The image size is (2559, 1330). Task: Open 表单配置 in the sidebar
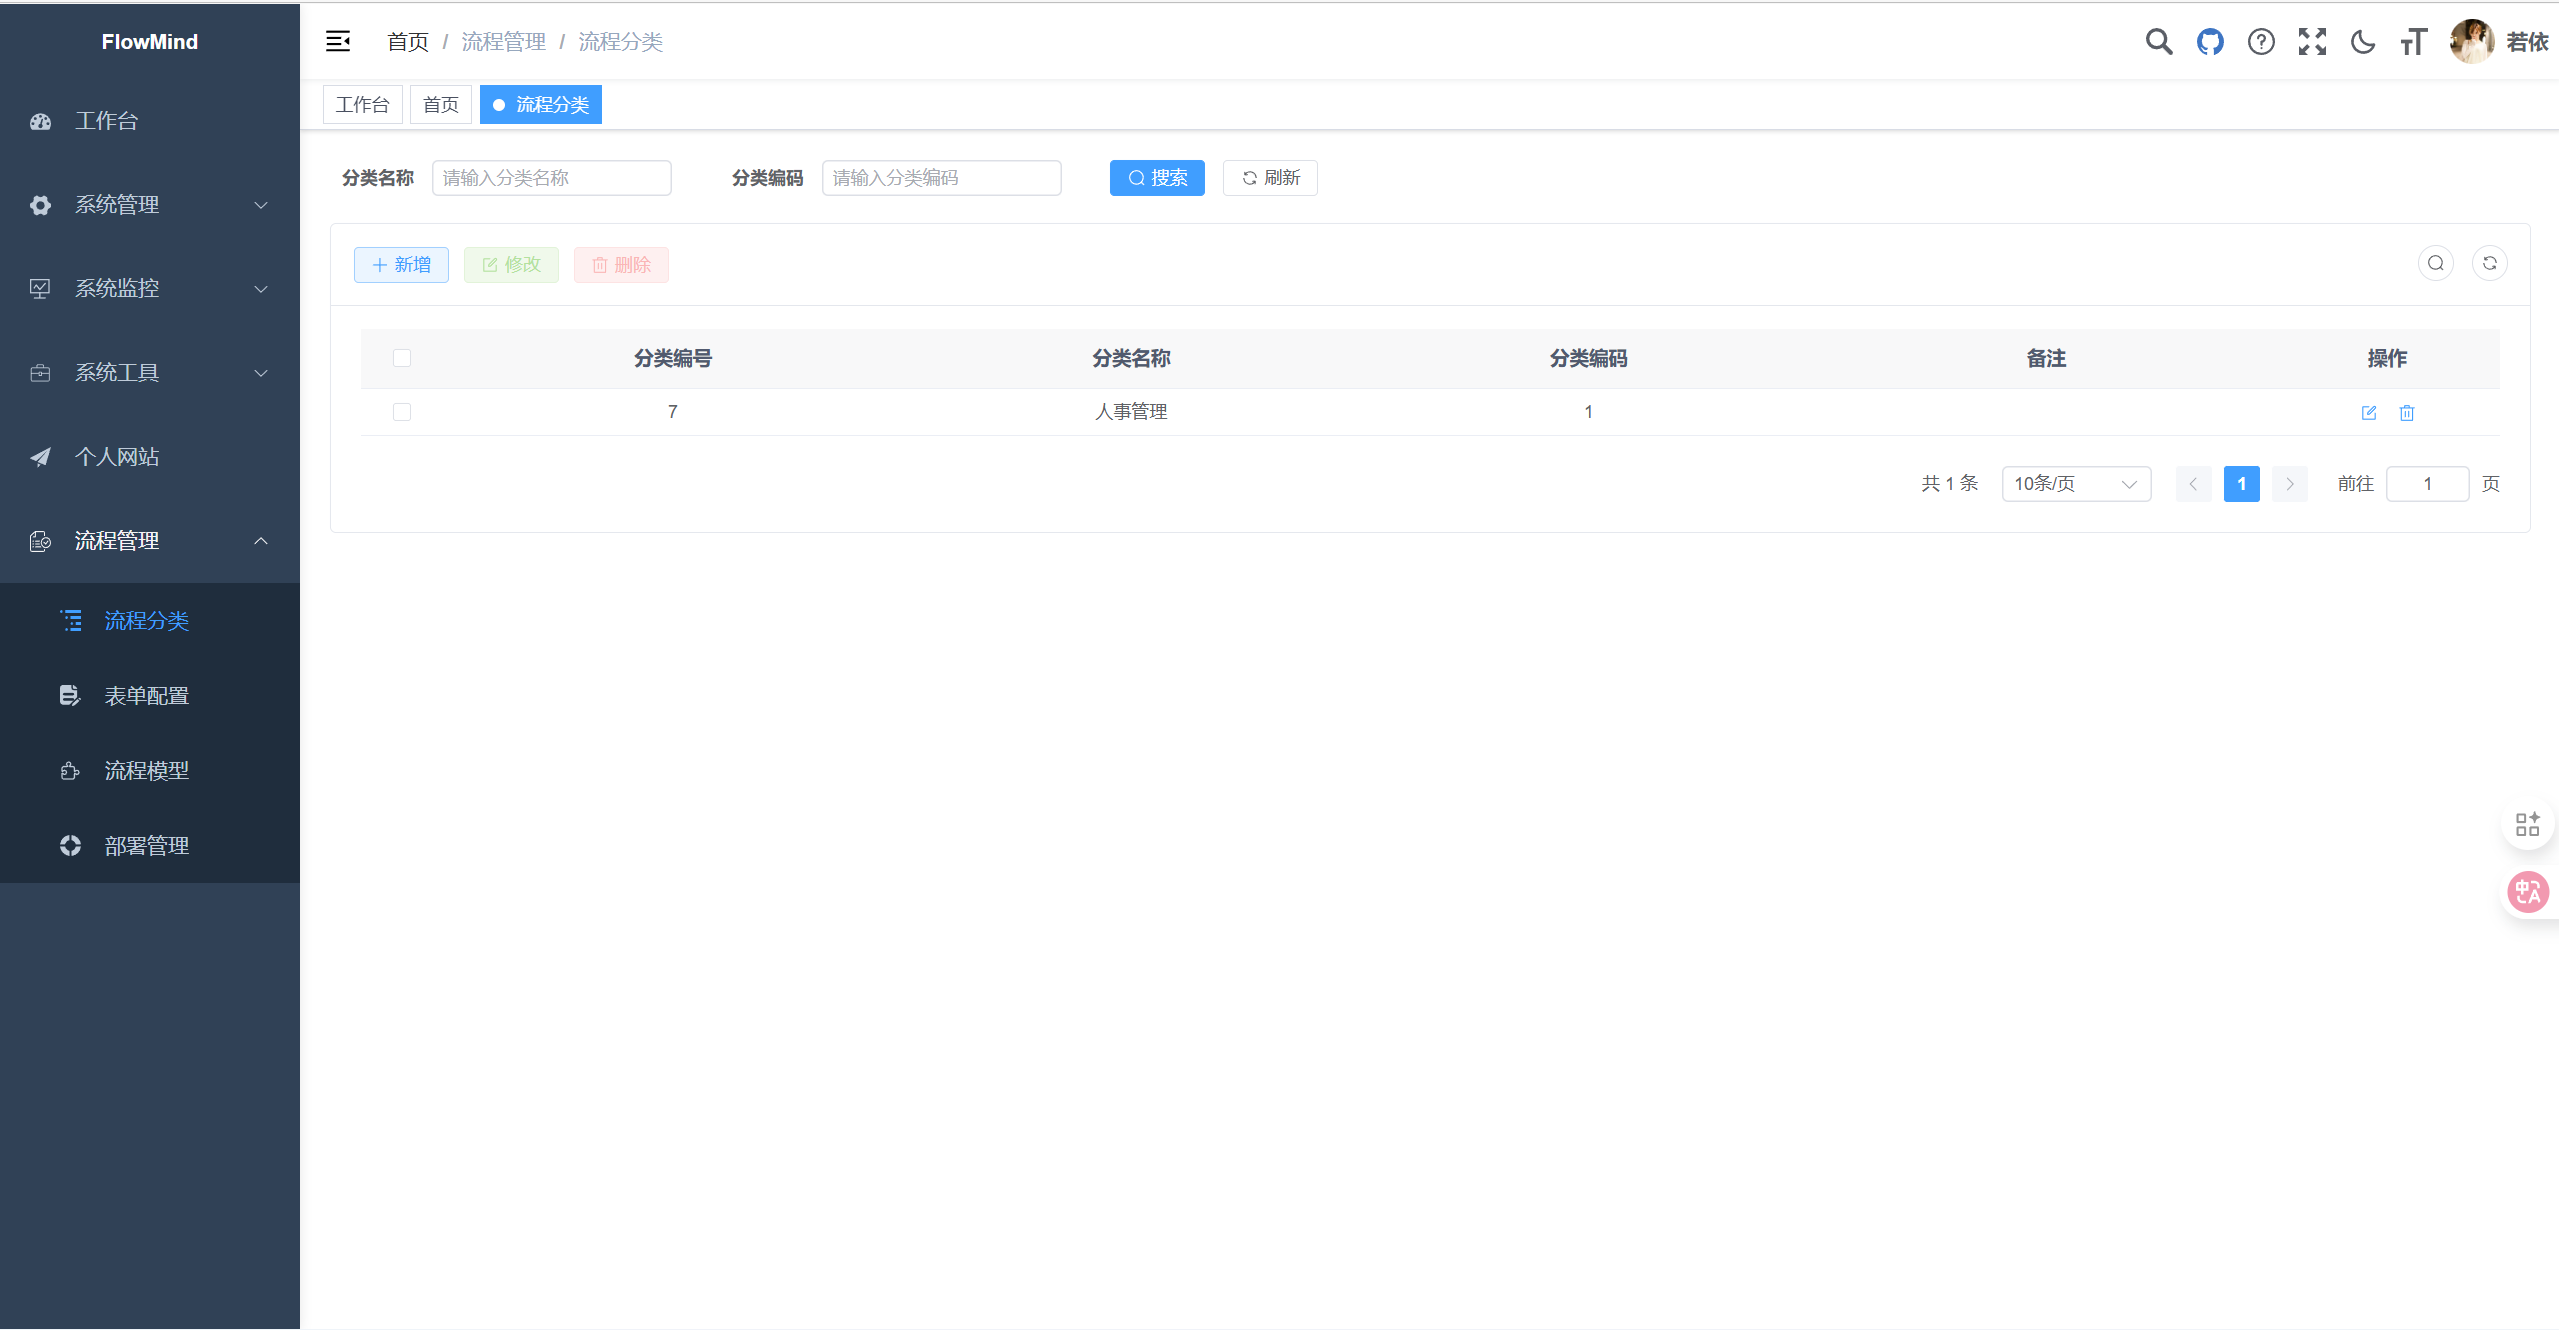147,696
